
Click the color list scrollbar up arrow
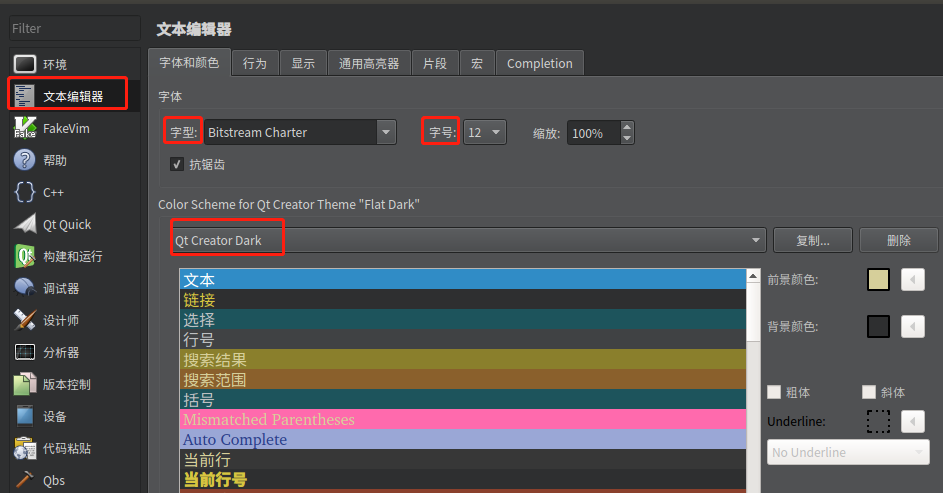point(752,275)
